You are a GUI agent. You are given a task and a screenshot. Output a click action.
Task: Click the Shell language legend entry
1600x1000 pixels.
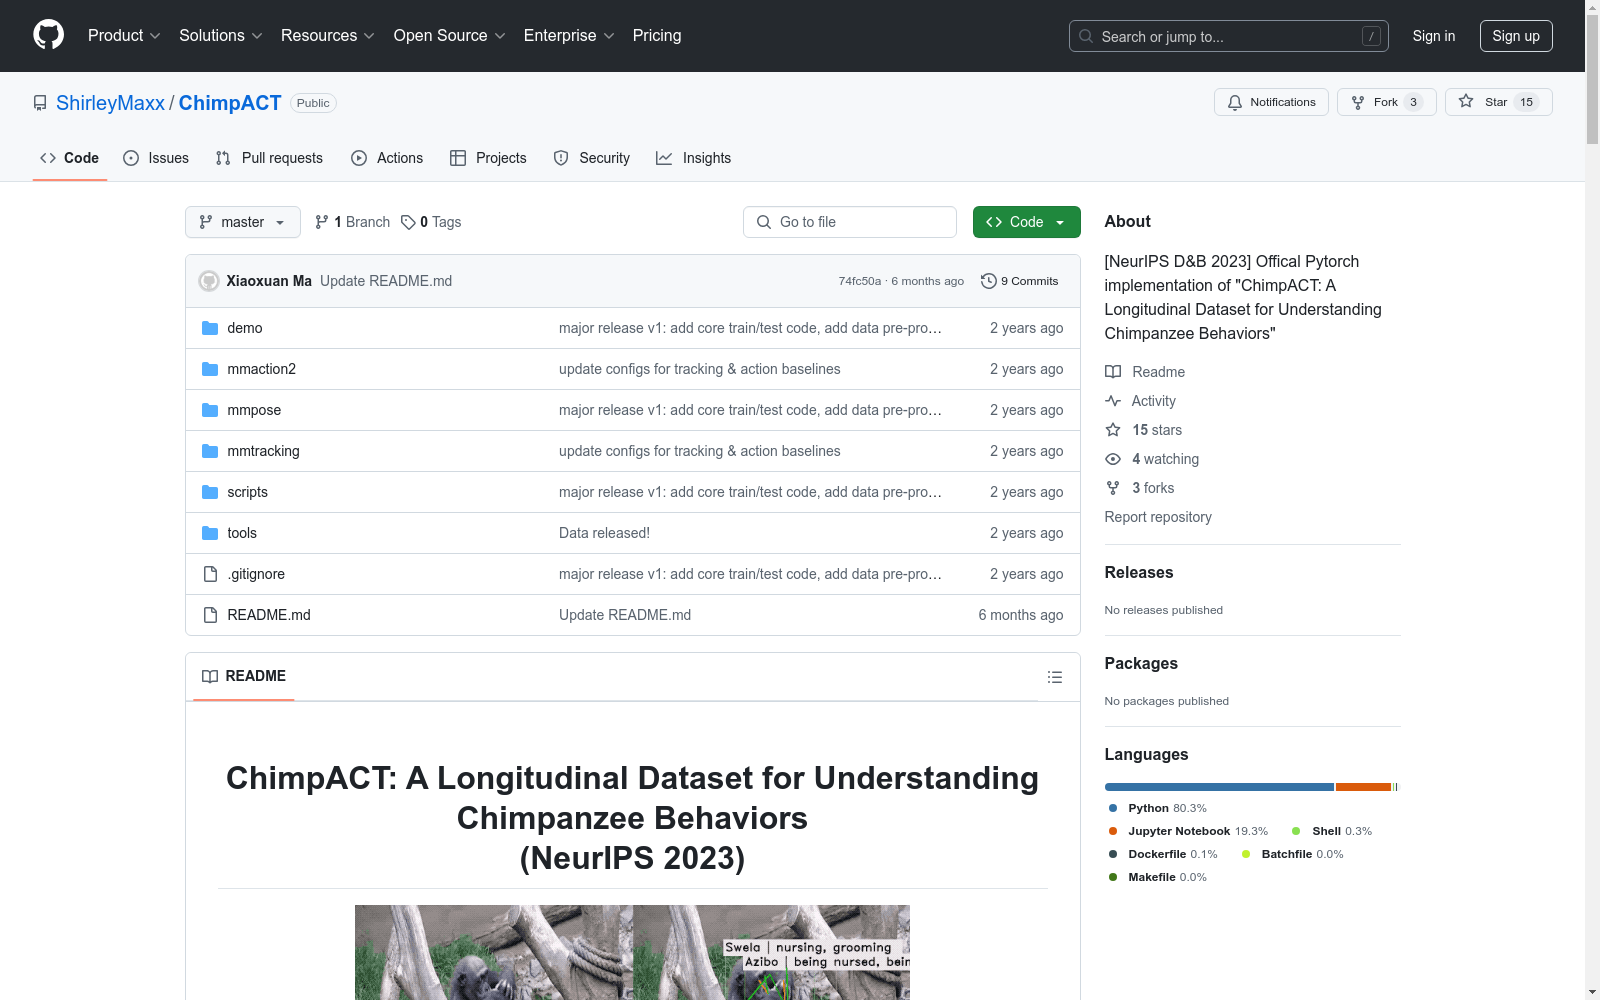[x=1331, y=831]
